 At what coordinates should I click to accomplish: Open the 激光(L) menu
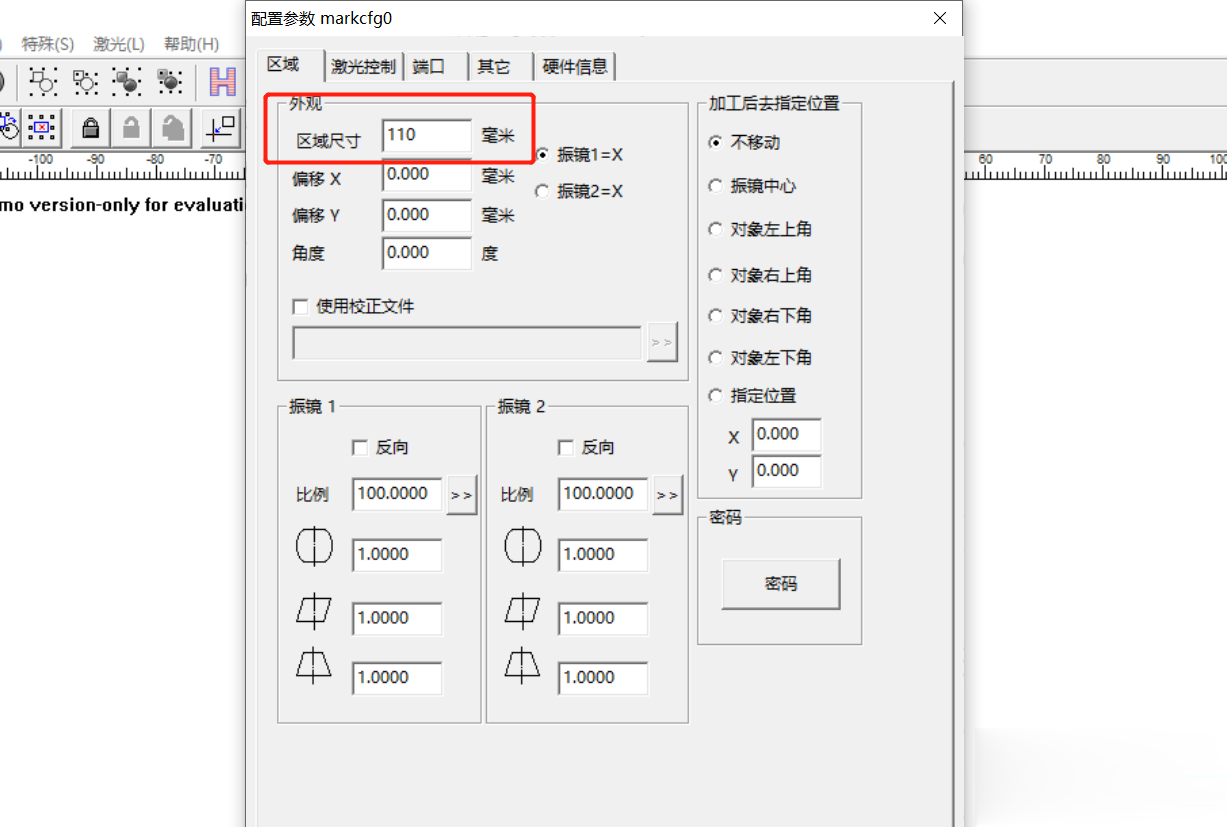(119, 44)
